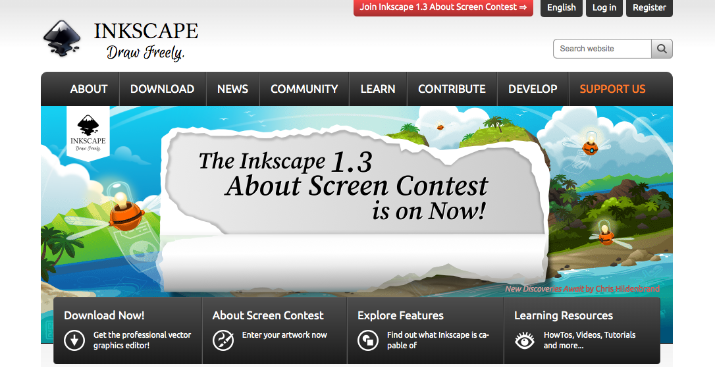This screenshot has width=715, height=367.
Task: Open the ABOUT menu
Action: pyautogui.click(x=88, y=89)
